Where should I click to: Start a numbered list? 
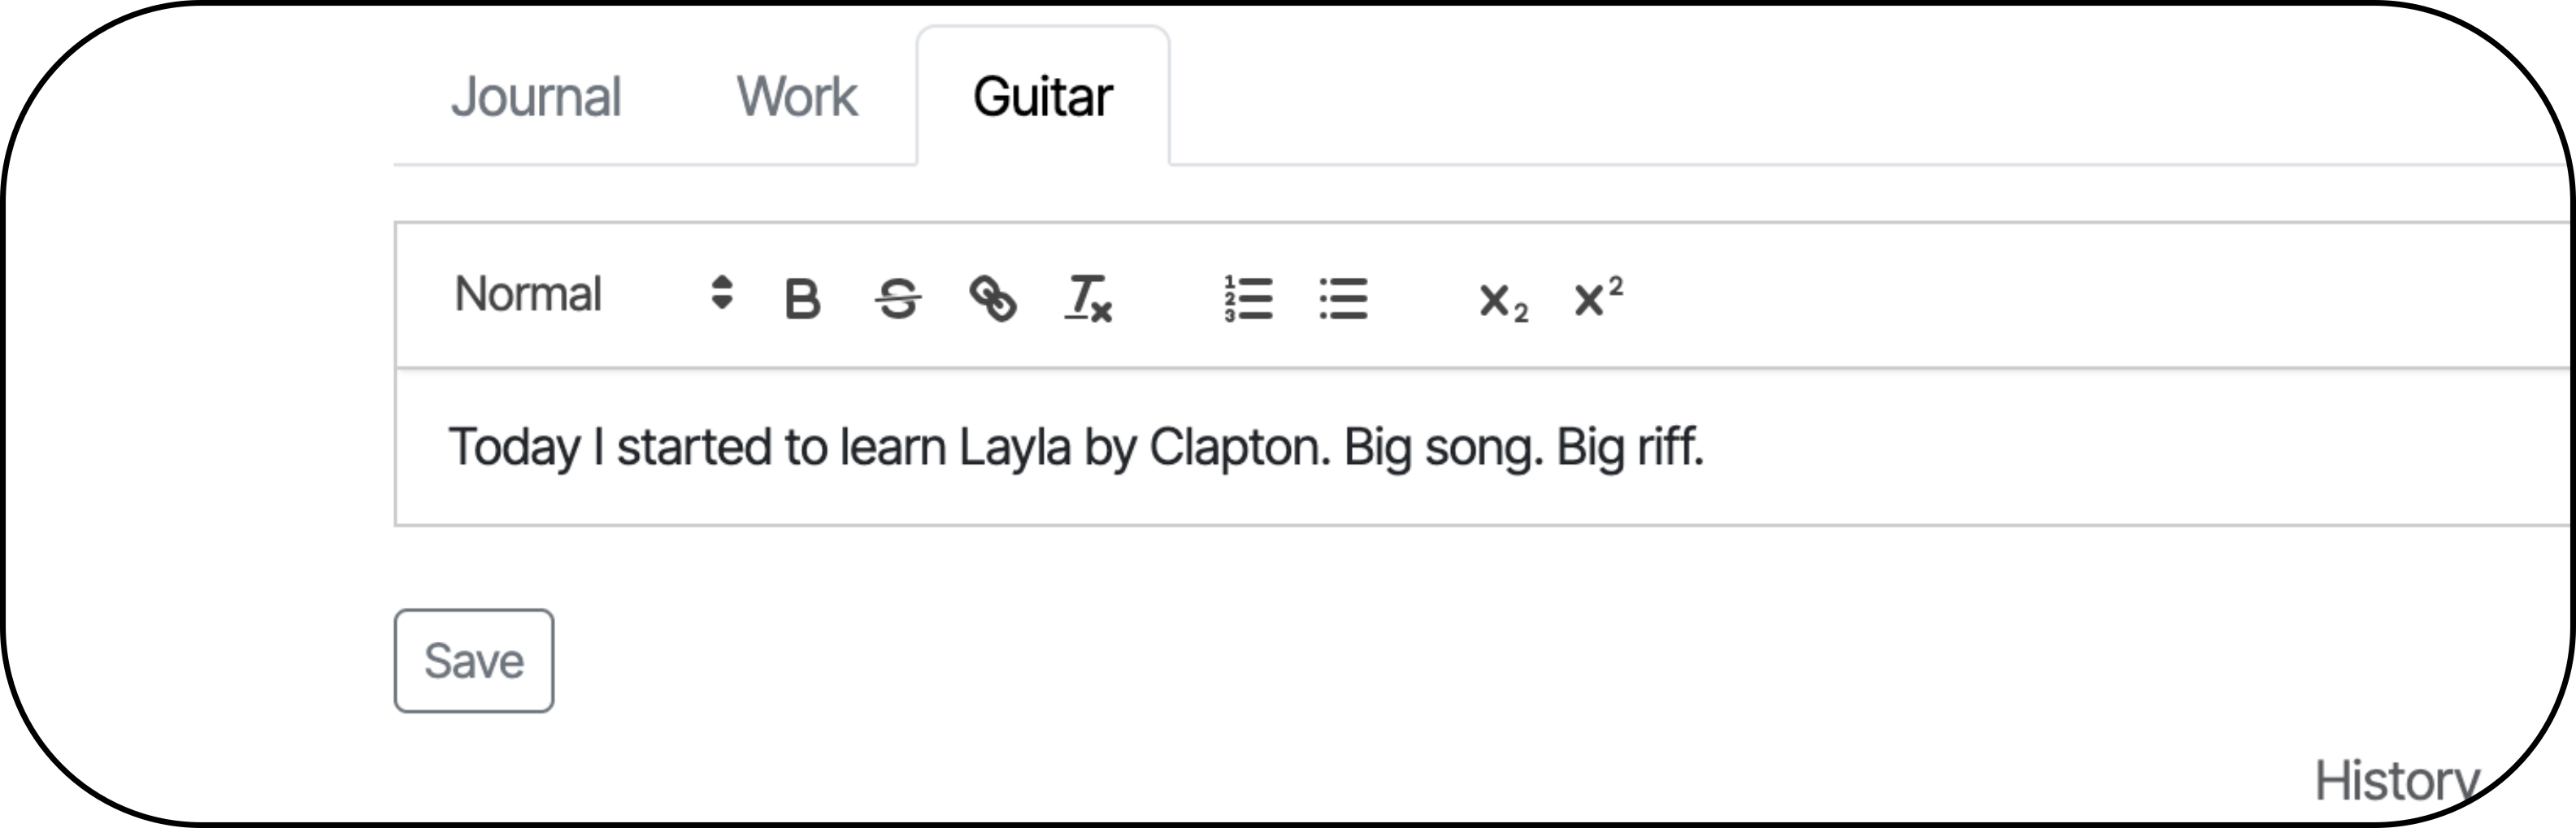click(x=1248, y=298)
